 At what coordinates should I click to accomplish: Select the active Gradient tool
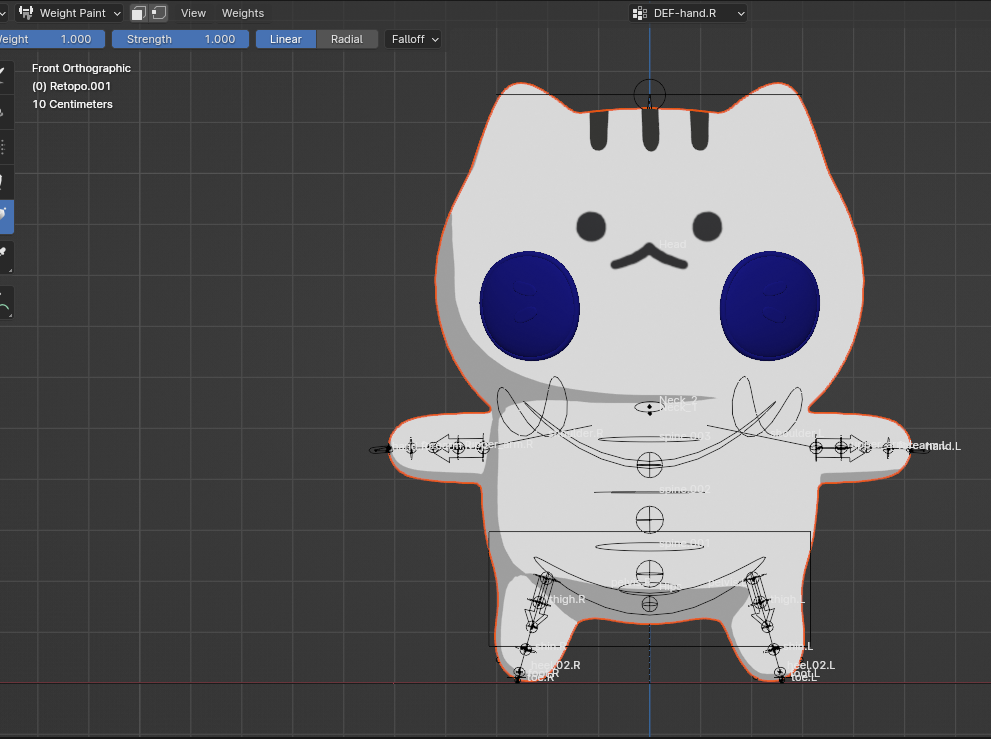pos(6,217)
